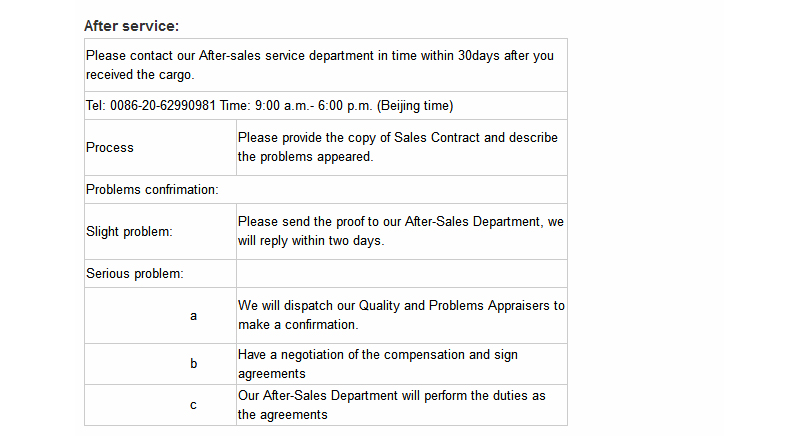800x446 pixels.
Task: Click the reply within two days text
Action: 311,241
